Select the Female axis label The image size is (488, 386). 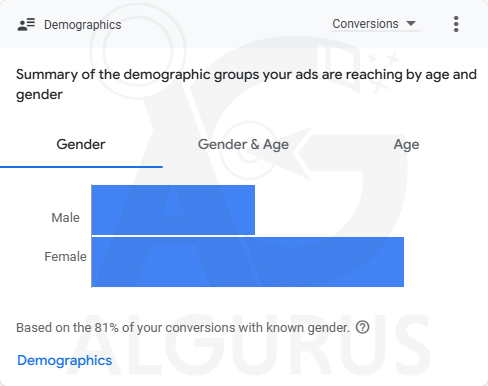click(65, 257)
